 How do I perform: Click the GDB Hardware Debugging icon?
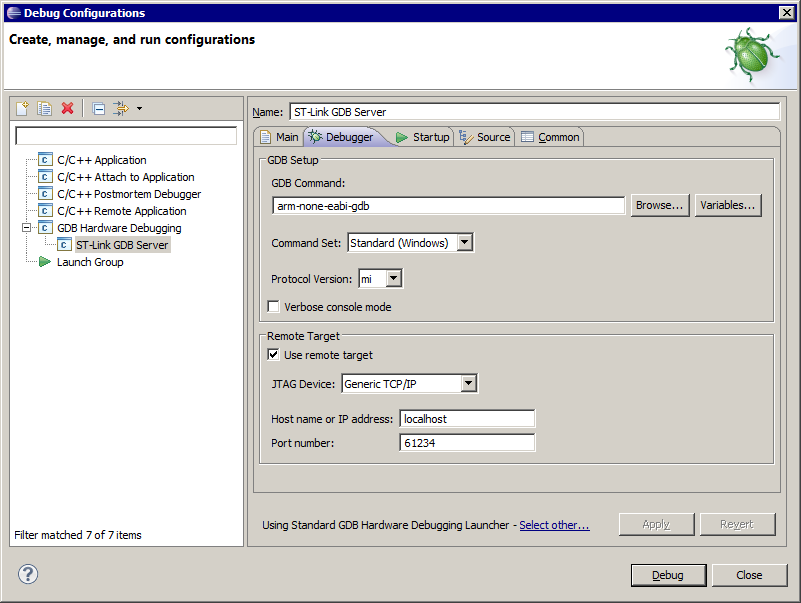pos(45,228)
